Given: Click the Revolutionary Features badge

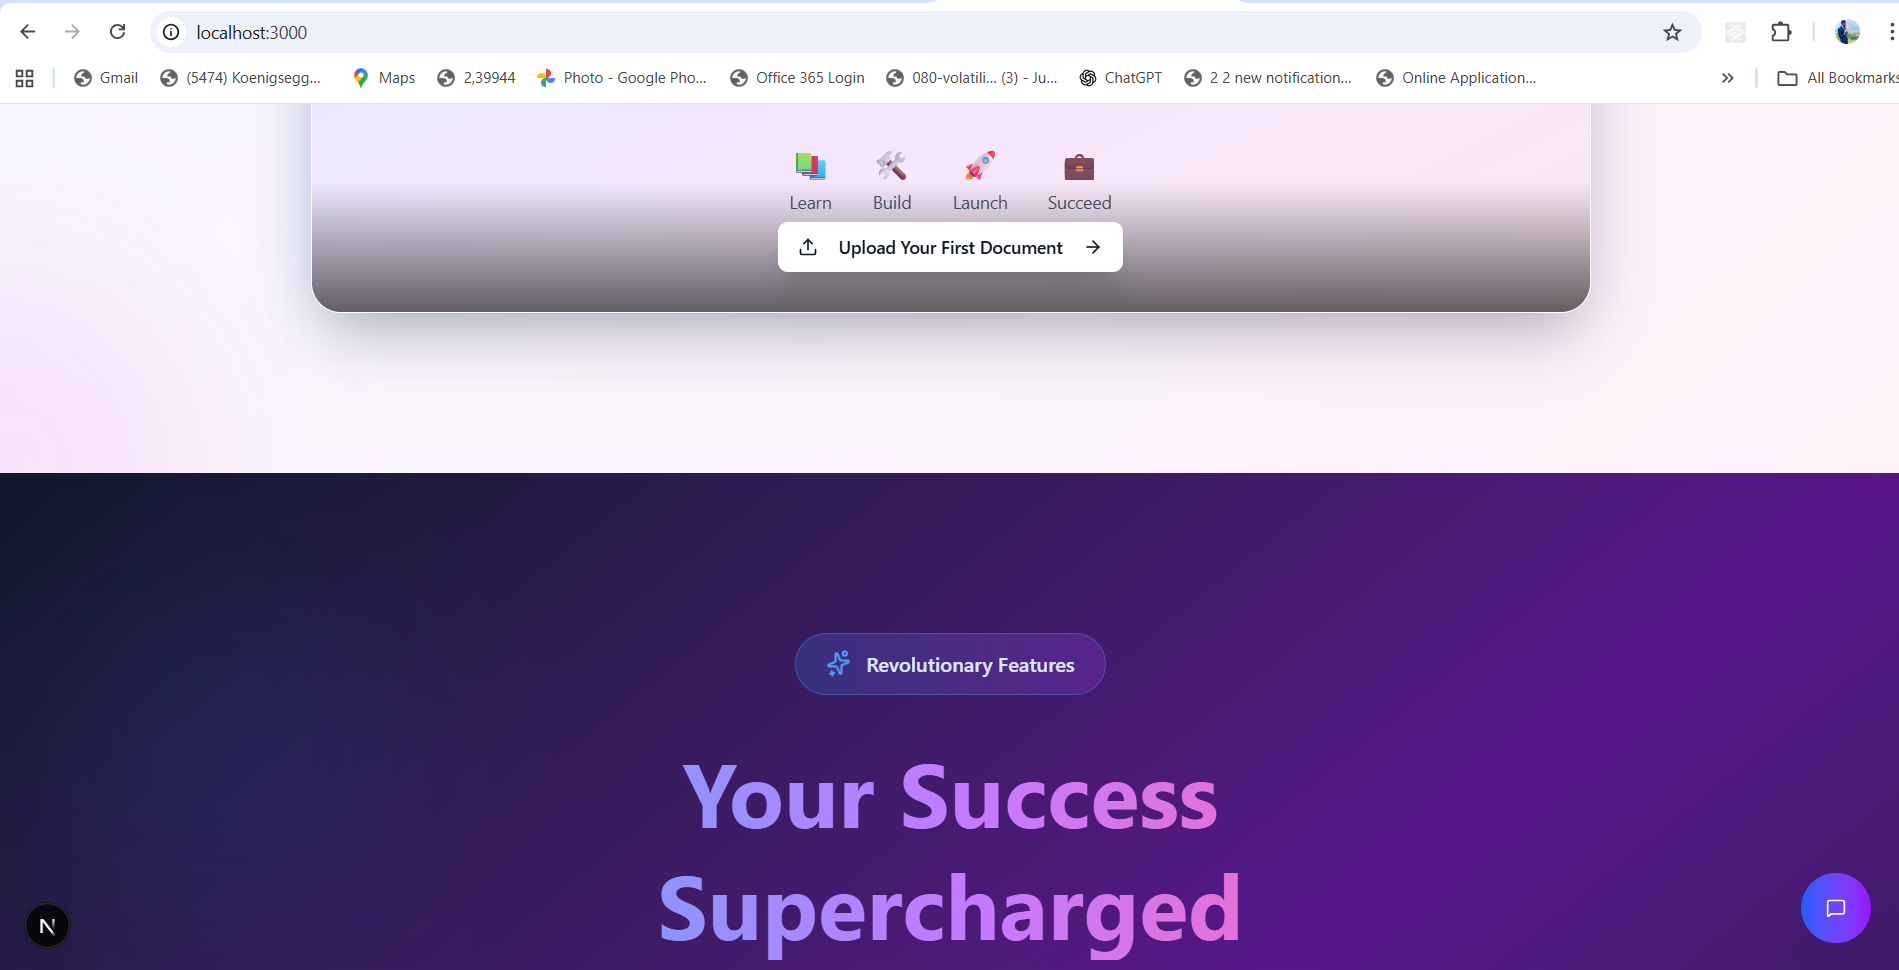Looking at the screenshot, I should tap(950, 664).
